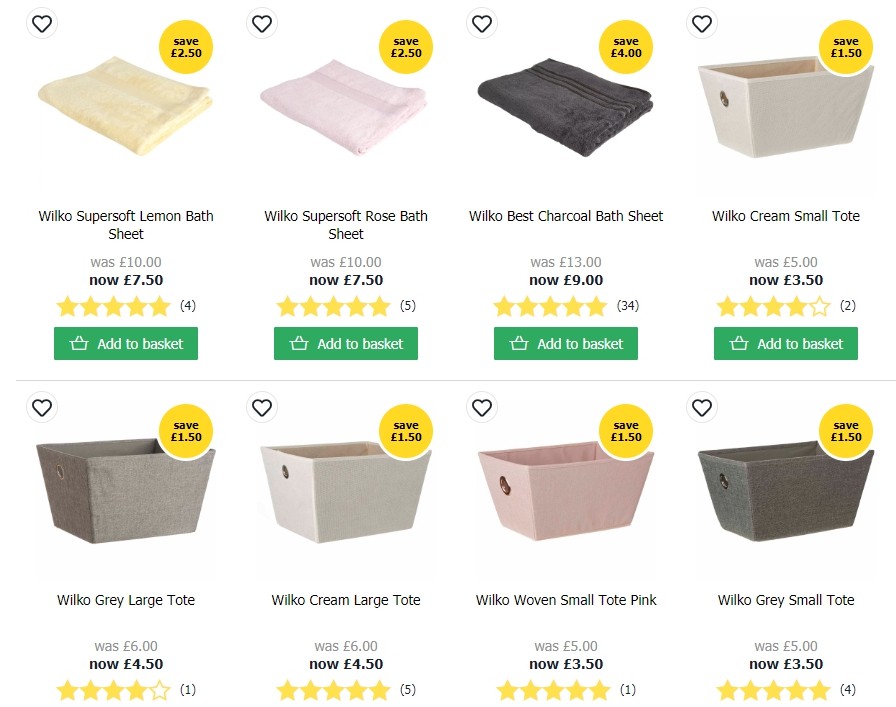
Task: Add the Rose Bath Sheet to basket
Action: click(x=345, y=343)
